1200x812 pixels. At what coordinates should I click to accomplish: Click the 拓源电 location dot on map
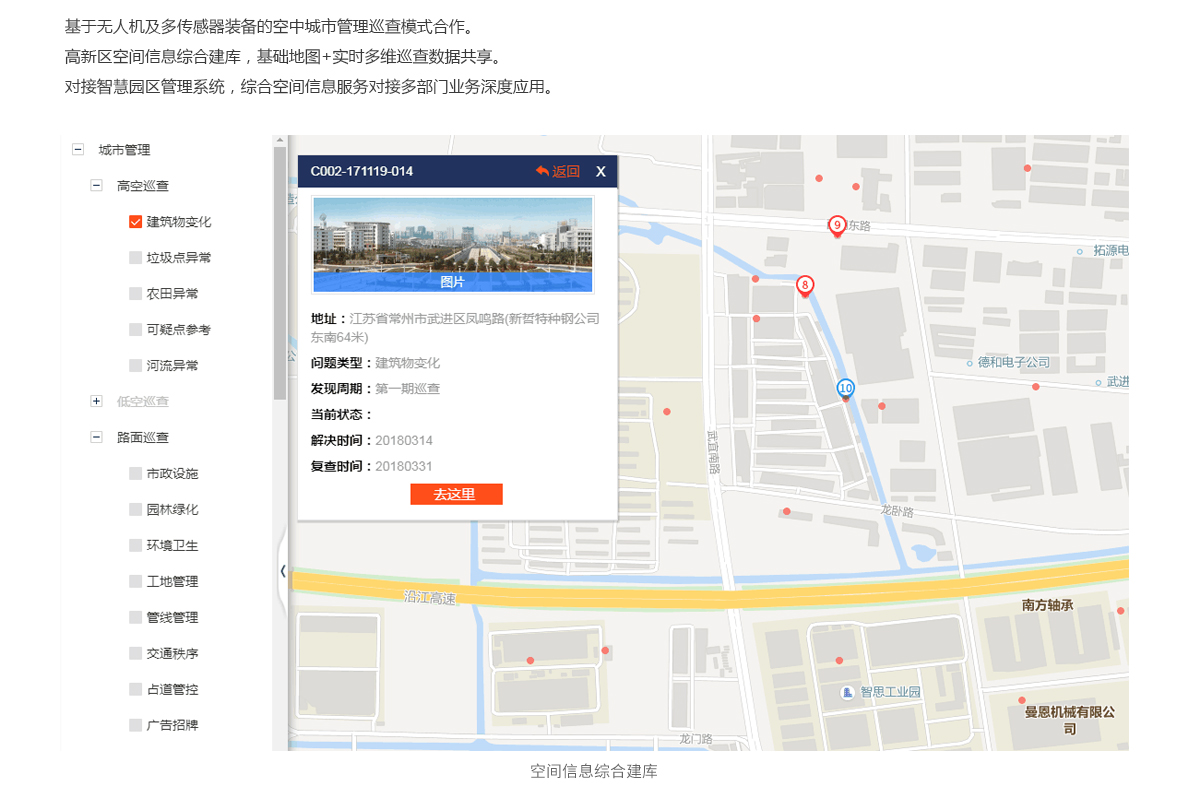click(1080, 251)
